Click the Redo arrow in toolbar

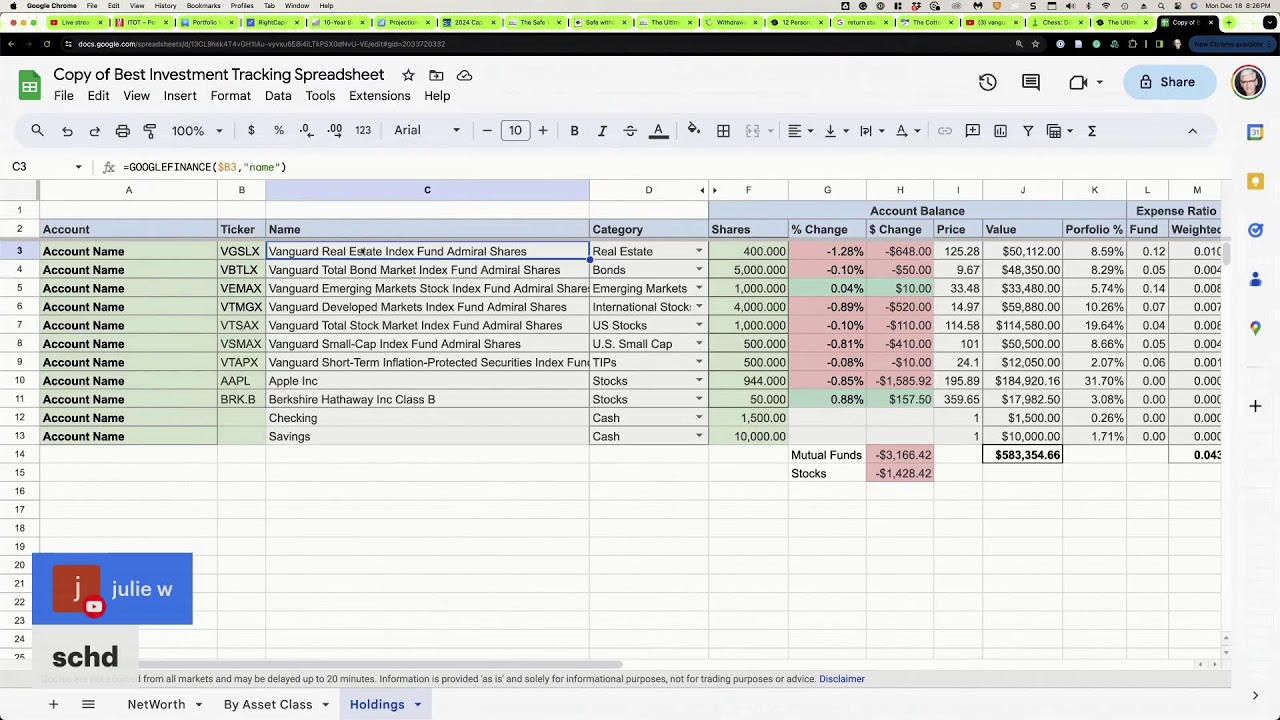95,131
